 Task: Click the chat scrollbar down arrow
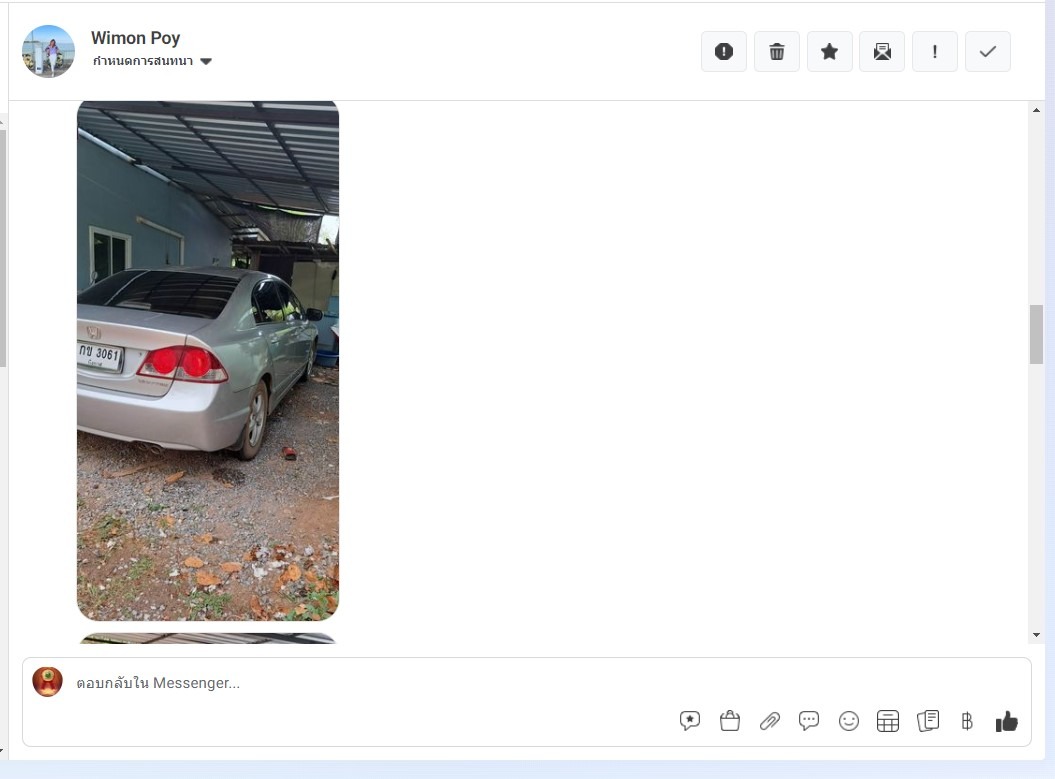1036,634
